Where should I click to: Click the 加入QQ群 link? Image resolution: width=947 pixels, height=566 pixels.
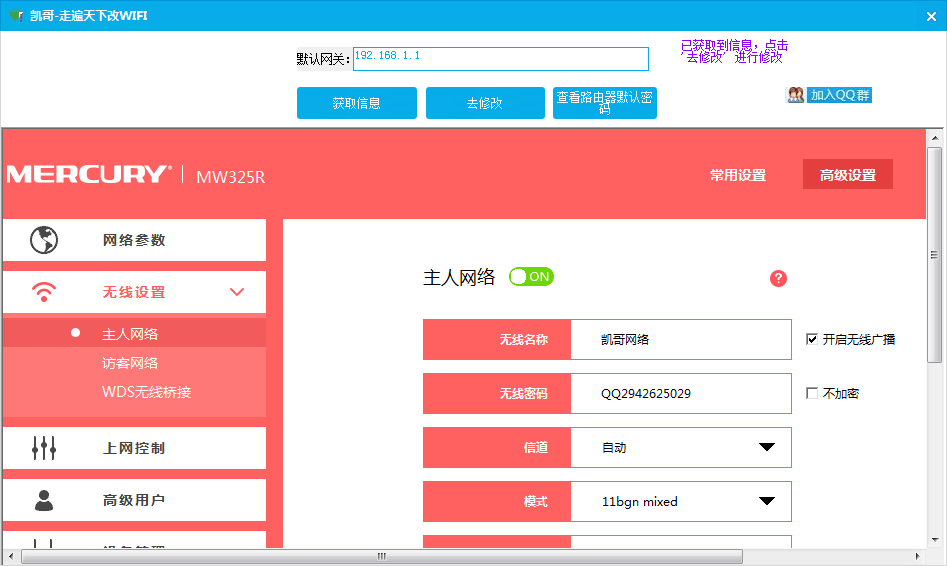point(839,95)
